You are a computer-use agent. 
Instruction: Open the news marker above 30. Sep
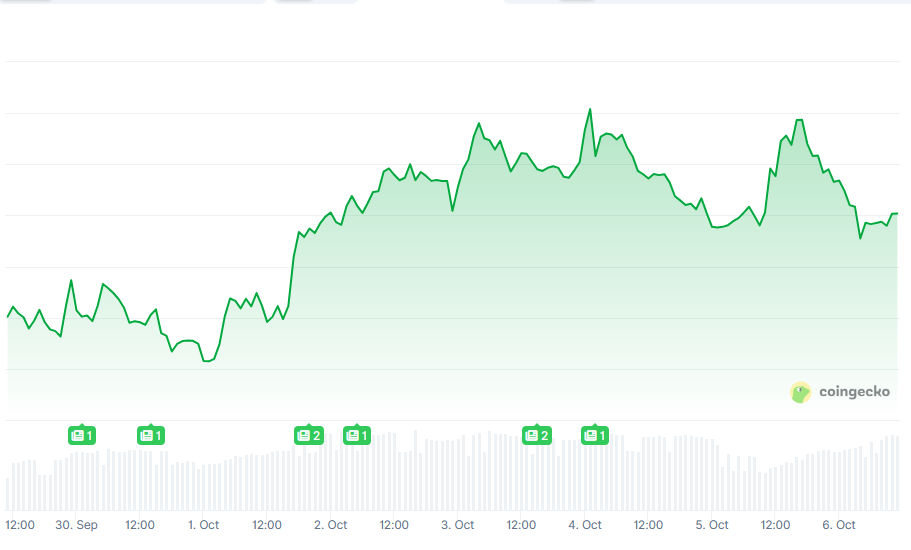[82, 435]
